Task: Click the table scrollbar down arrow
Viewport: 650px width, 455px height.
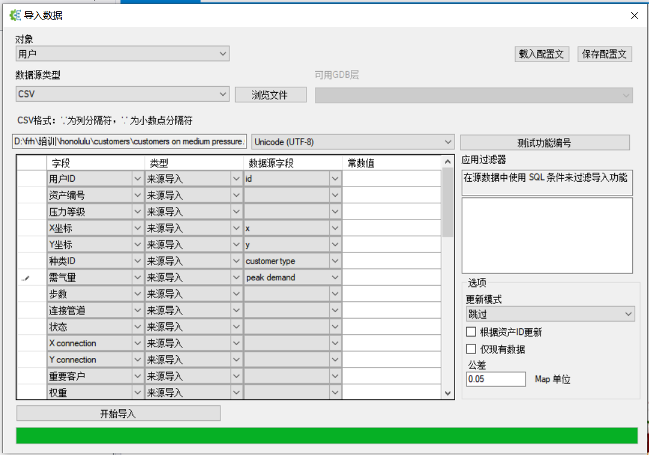Action: (448, 394)
